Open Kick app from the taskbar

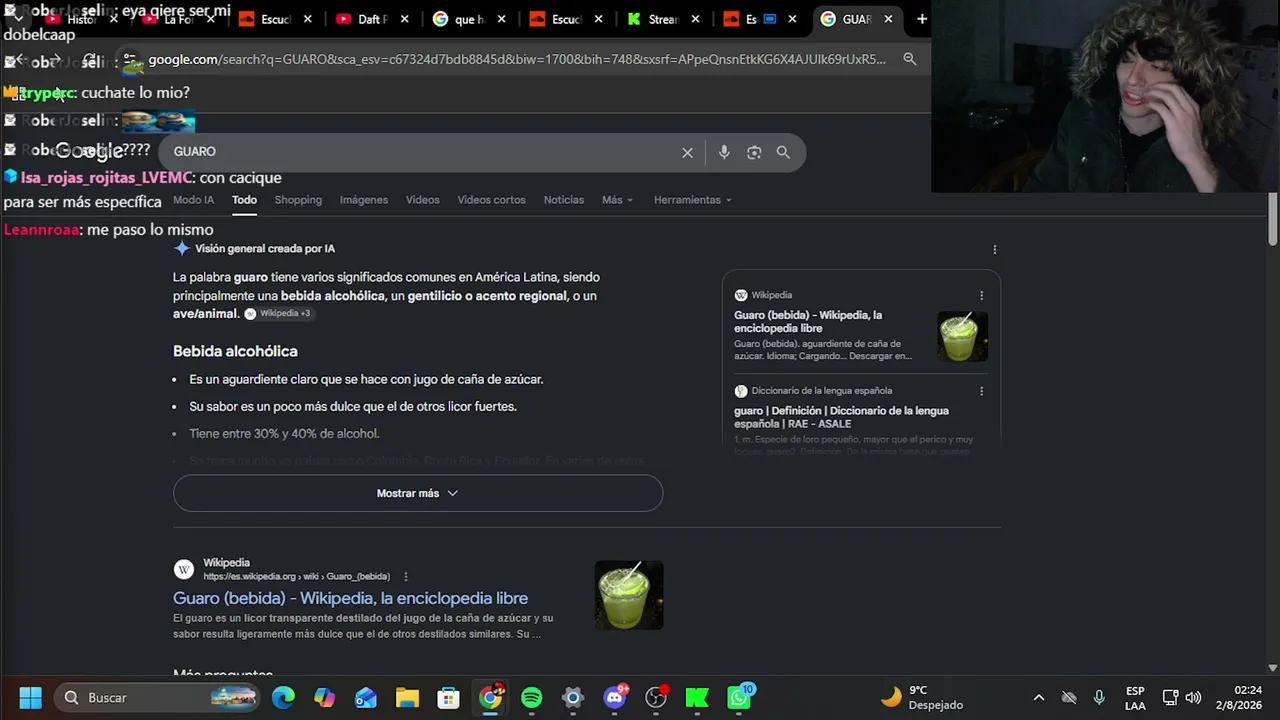[697, 697]
